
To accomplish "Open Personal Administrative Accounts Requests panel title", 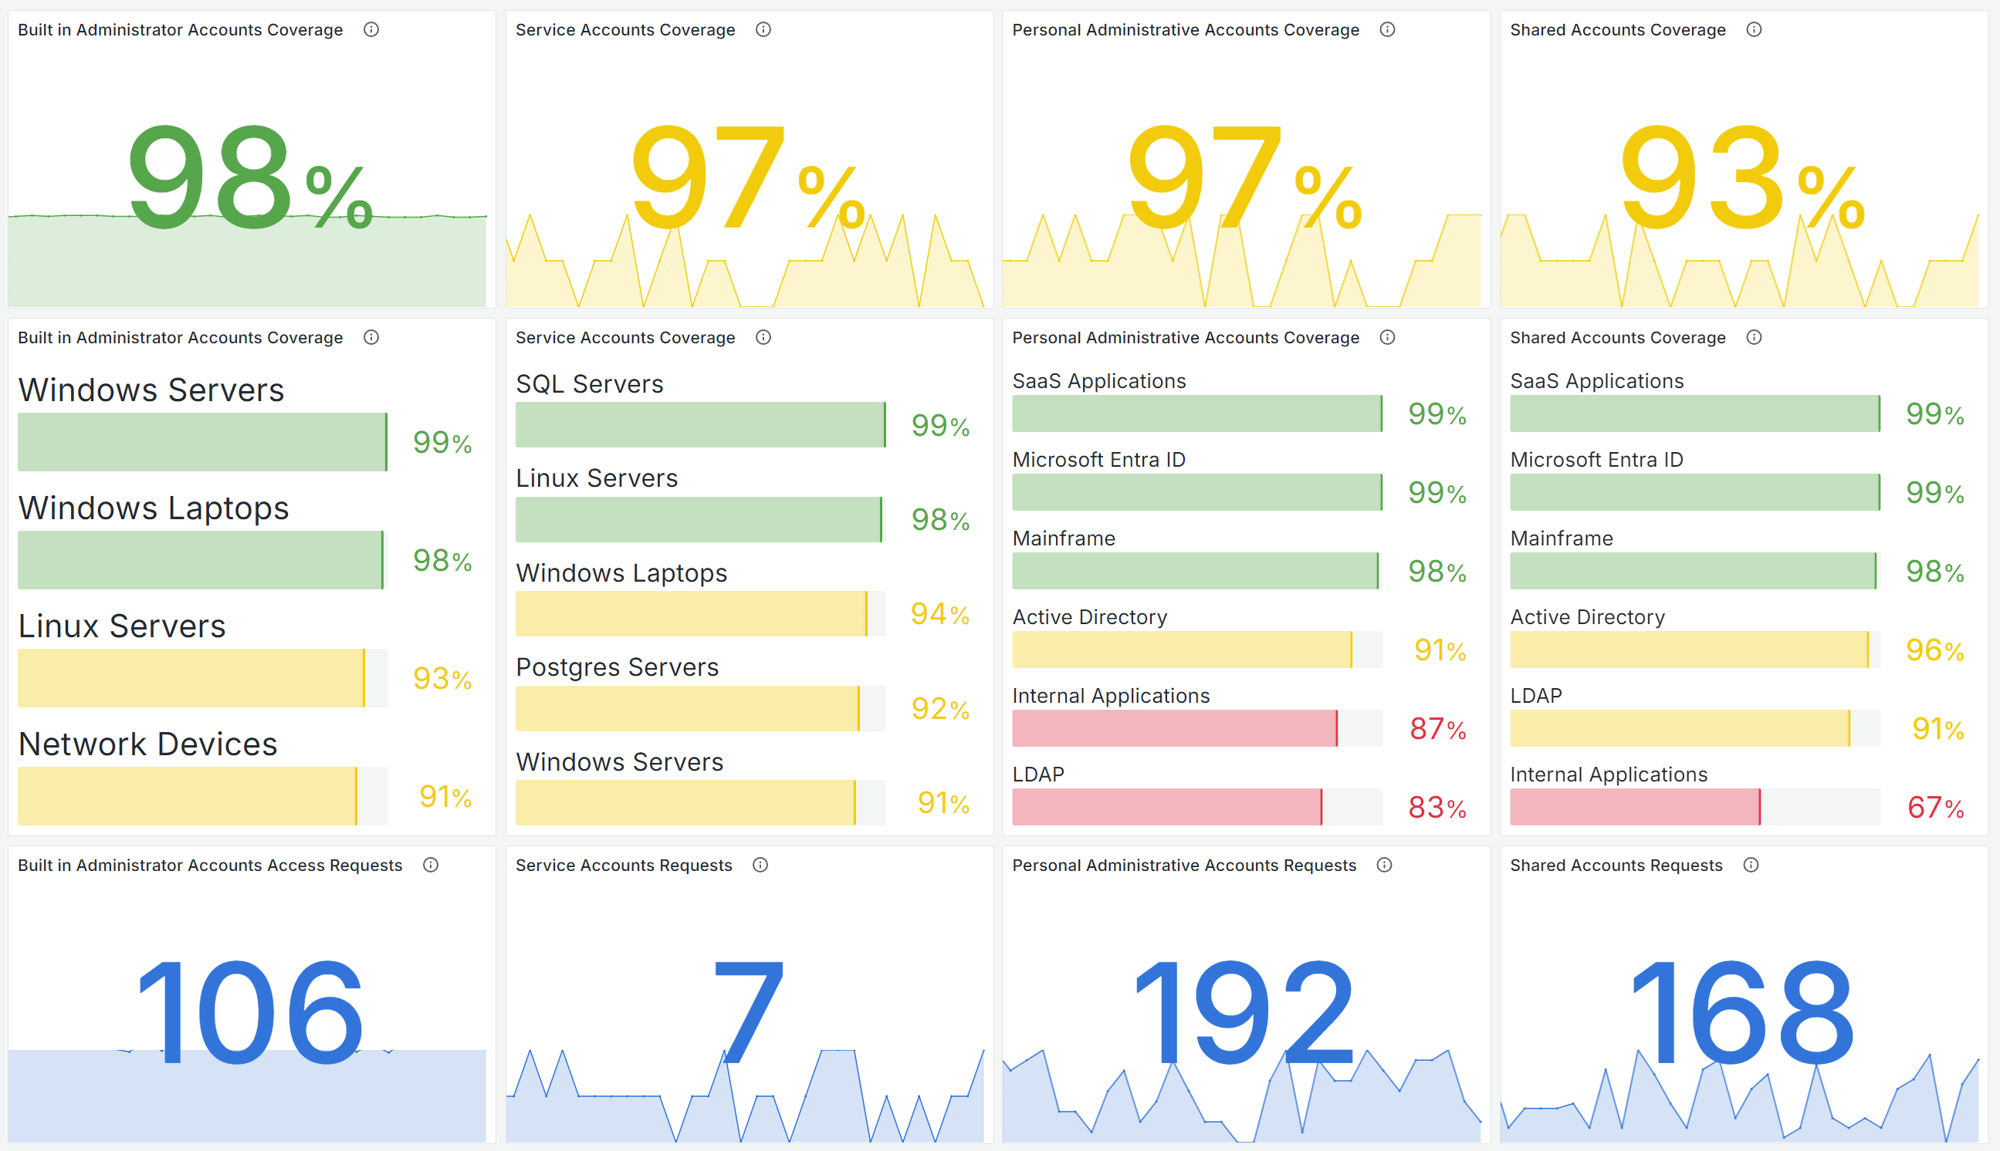I will pos(1184,865).
